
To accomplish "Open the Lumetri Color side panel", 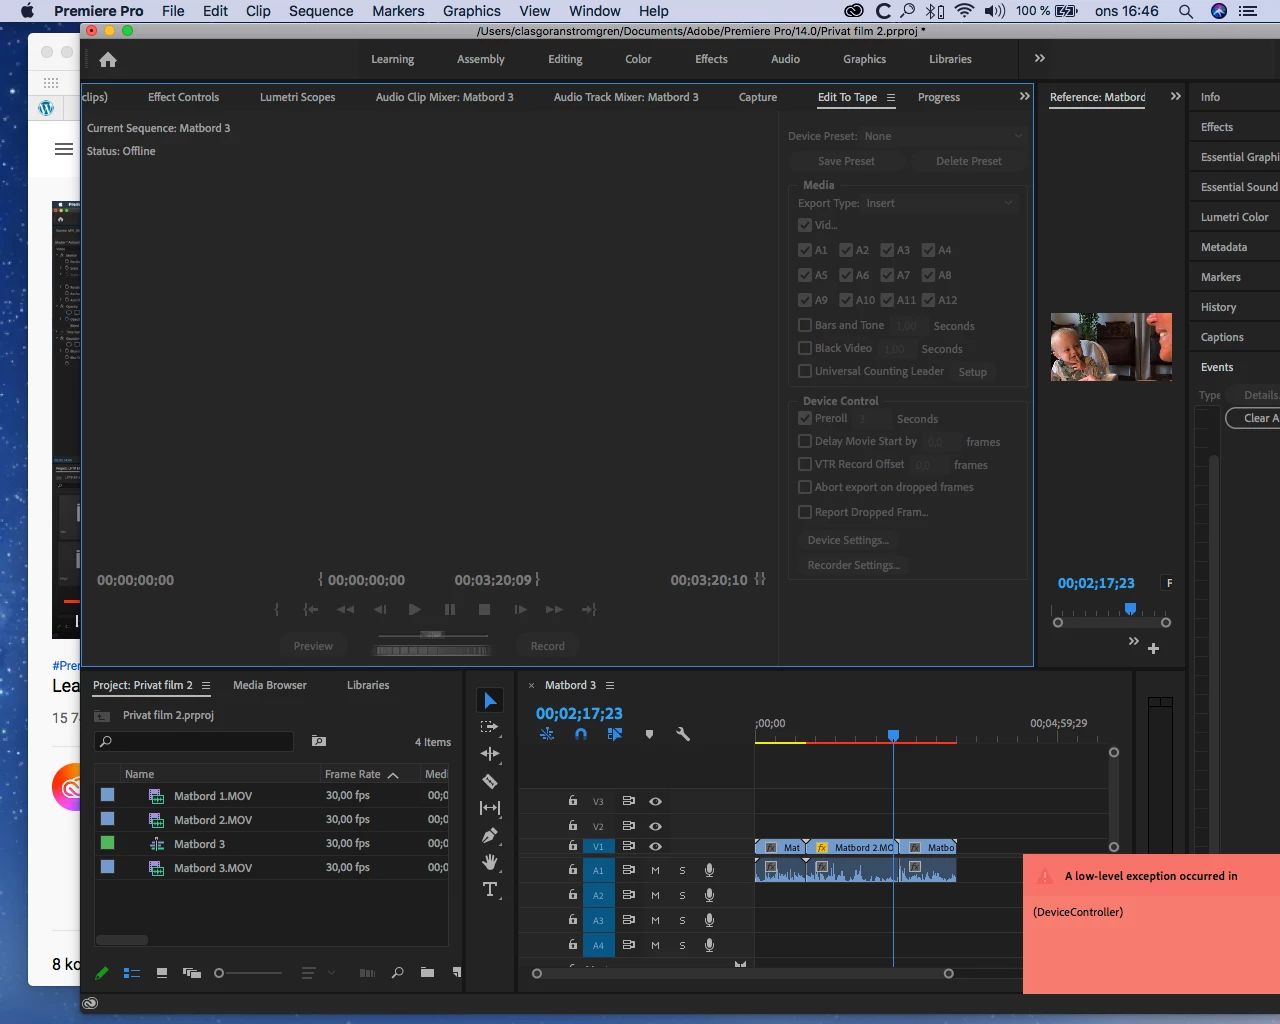I will (1234, 217).
